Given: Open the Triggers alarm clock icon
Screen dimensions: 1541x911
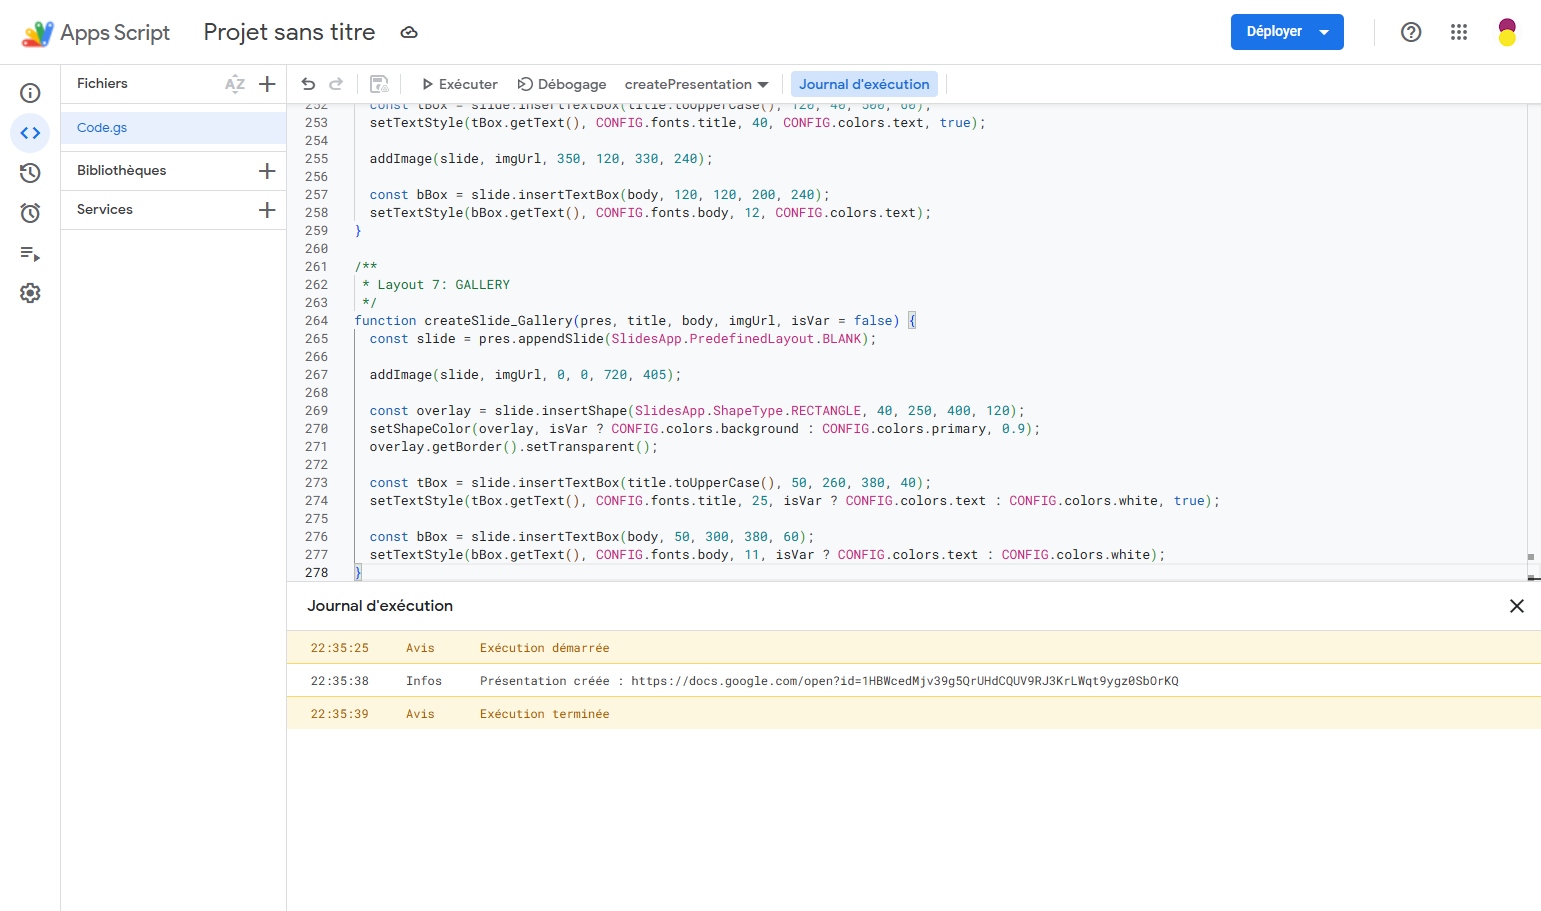Looking at the screenshot, I should click(30, 213).
